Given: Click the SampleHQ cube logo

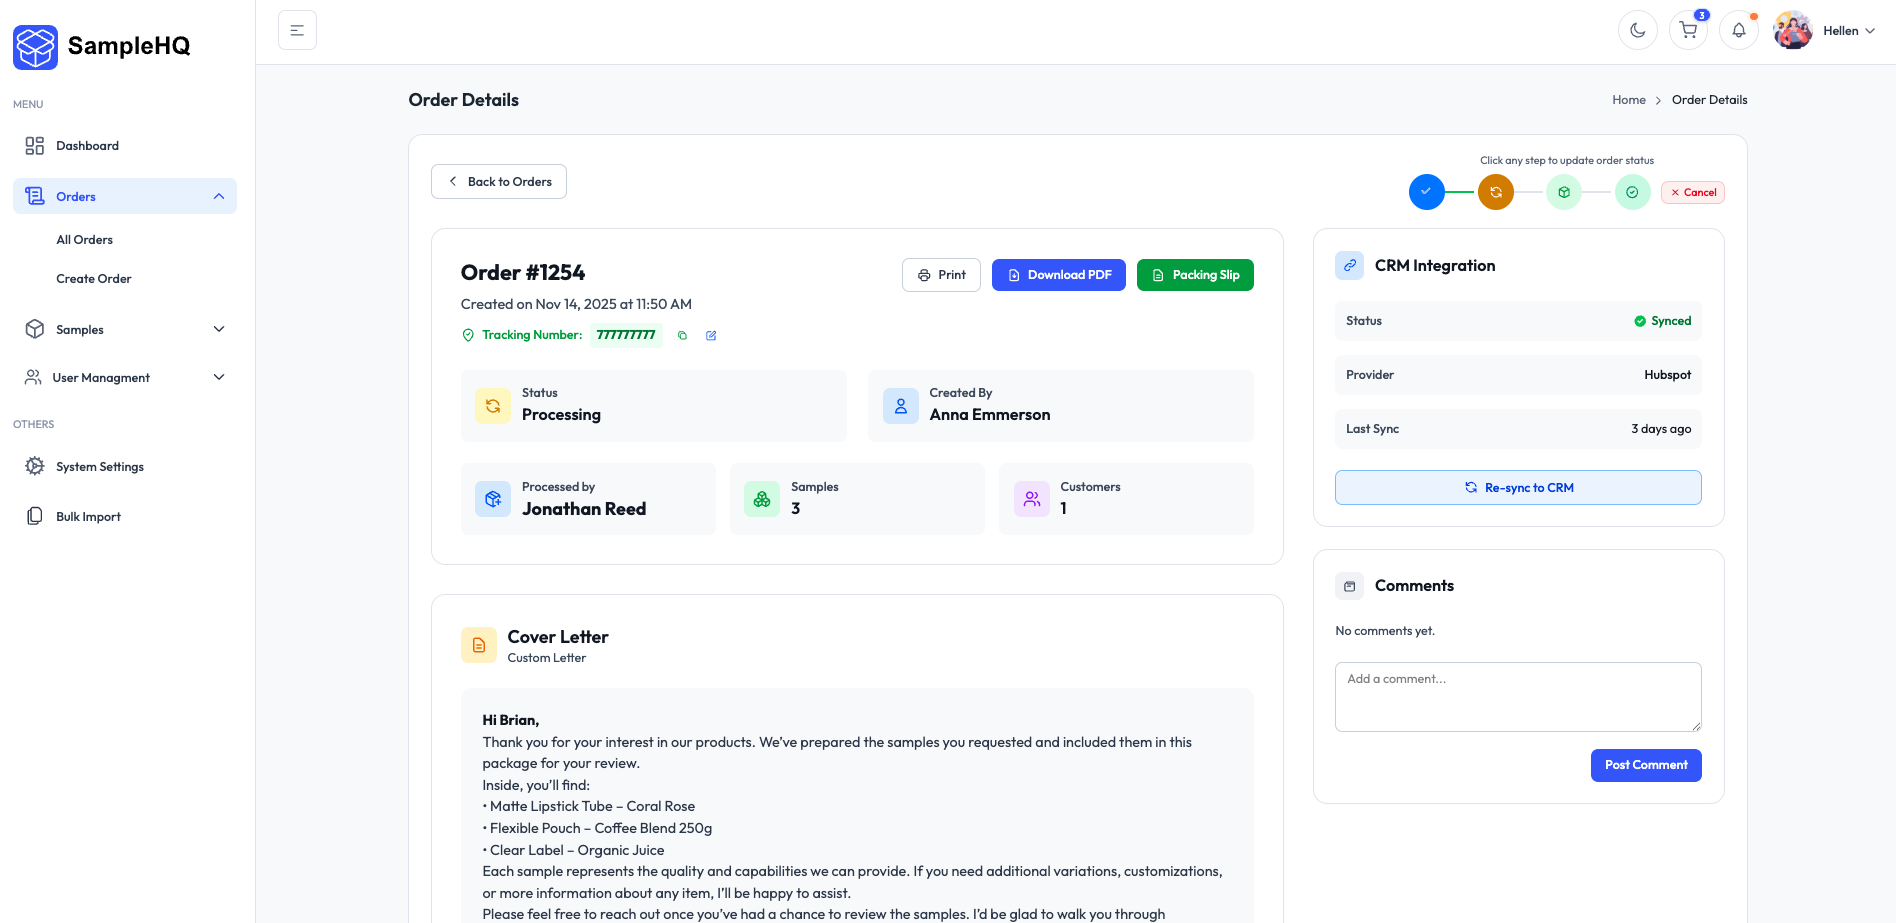Looking at the screenshot, I should pos(35,46).
